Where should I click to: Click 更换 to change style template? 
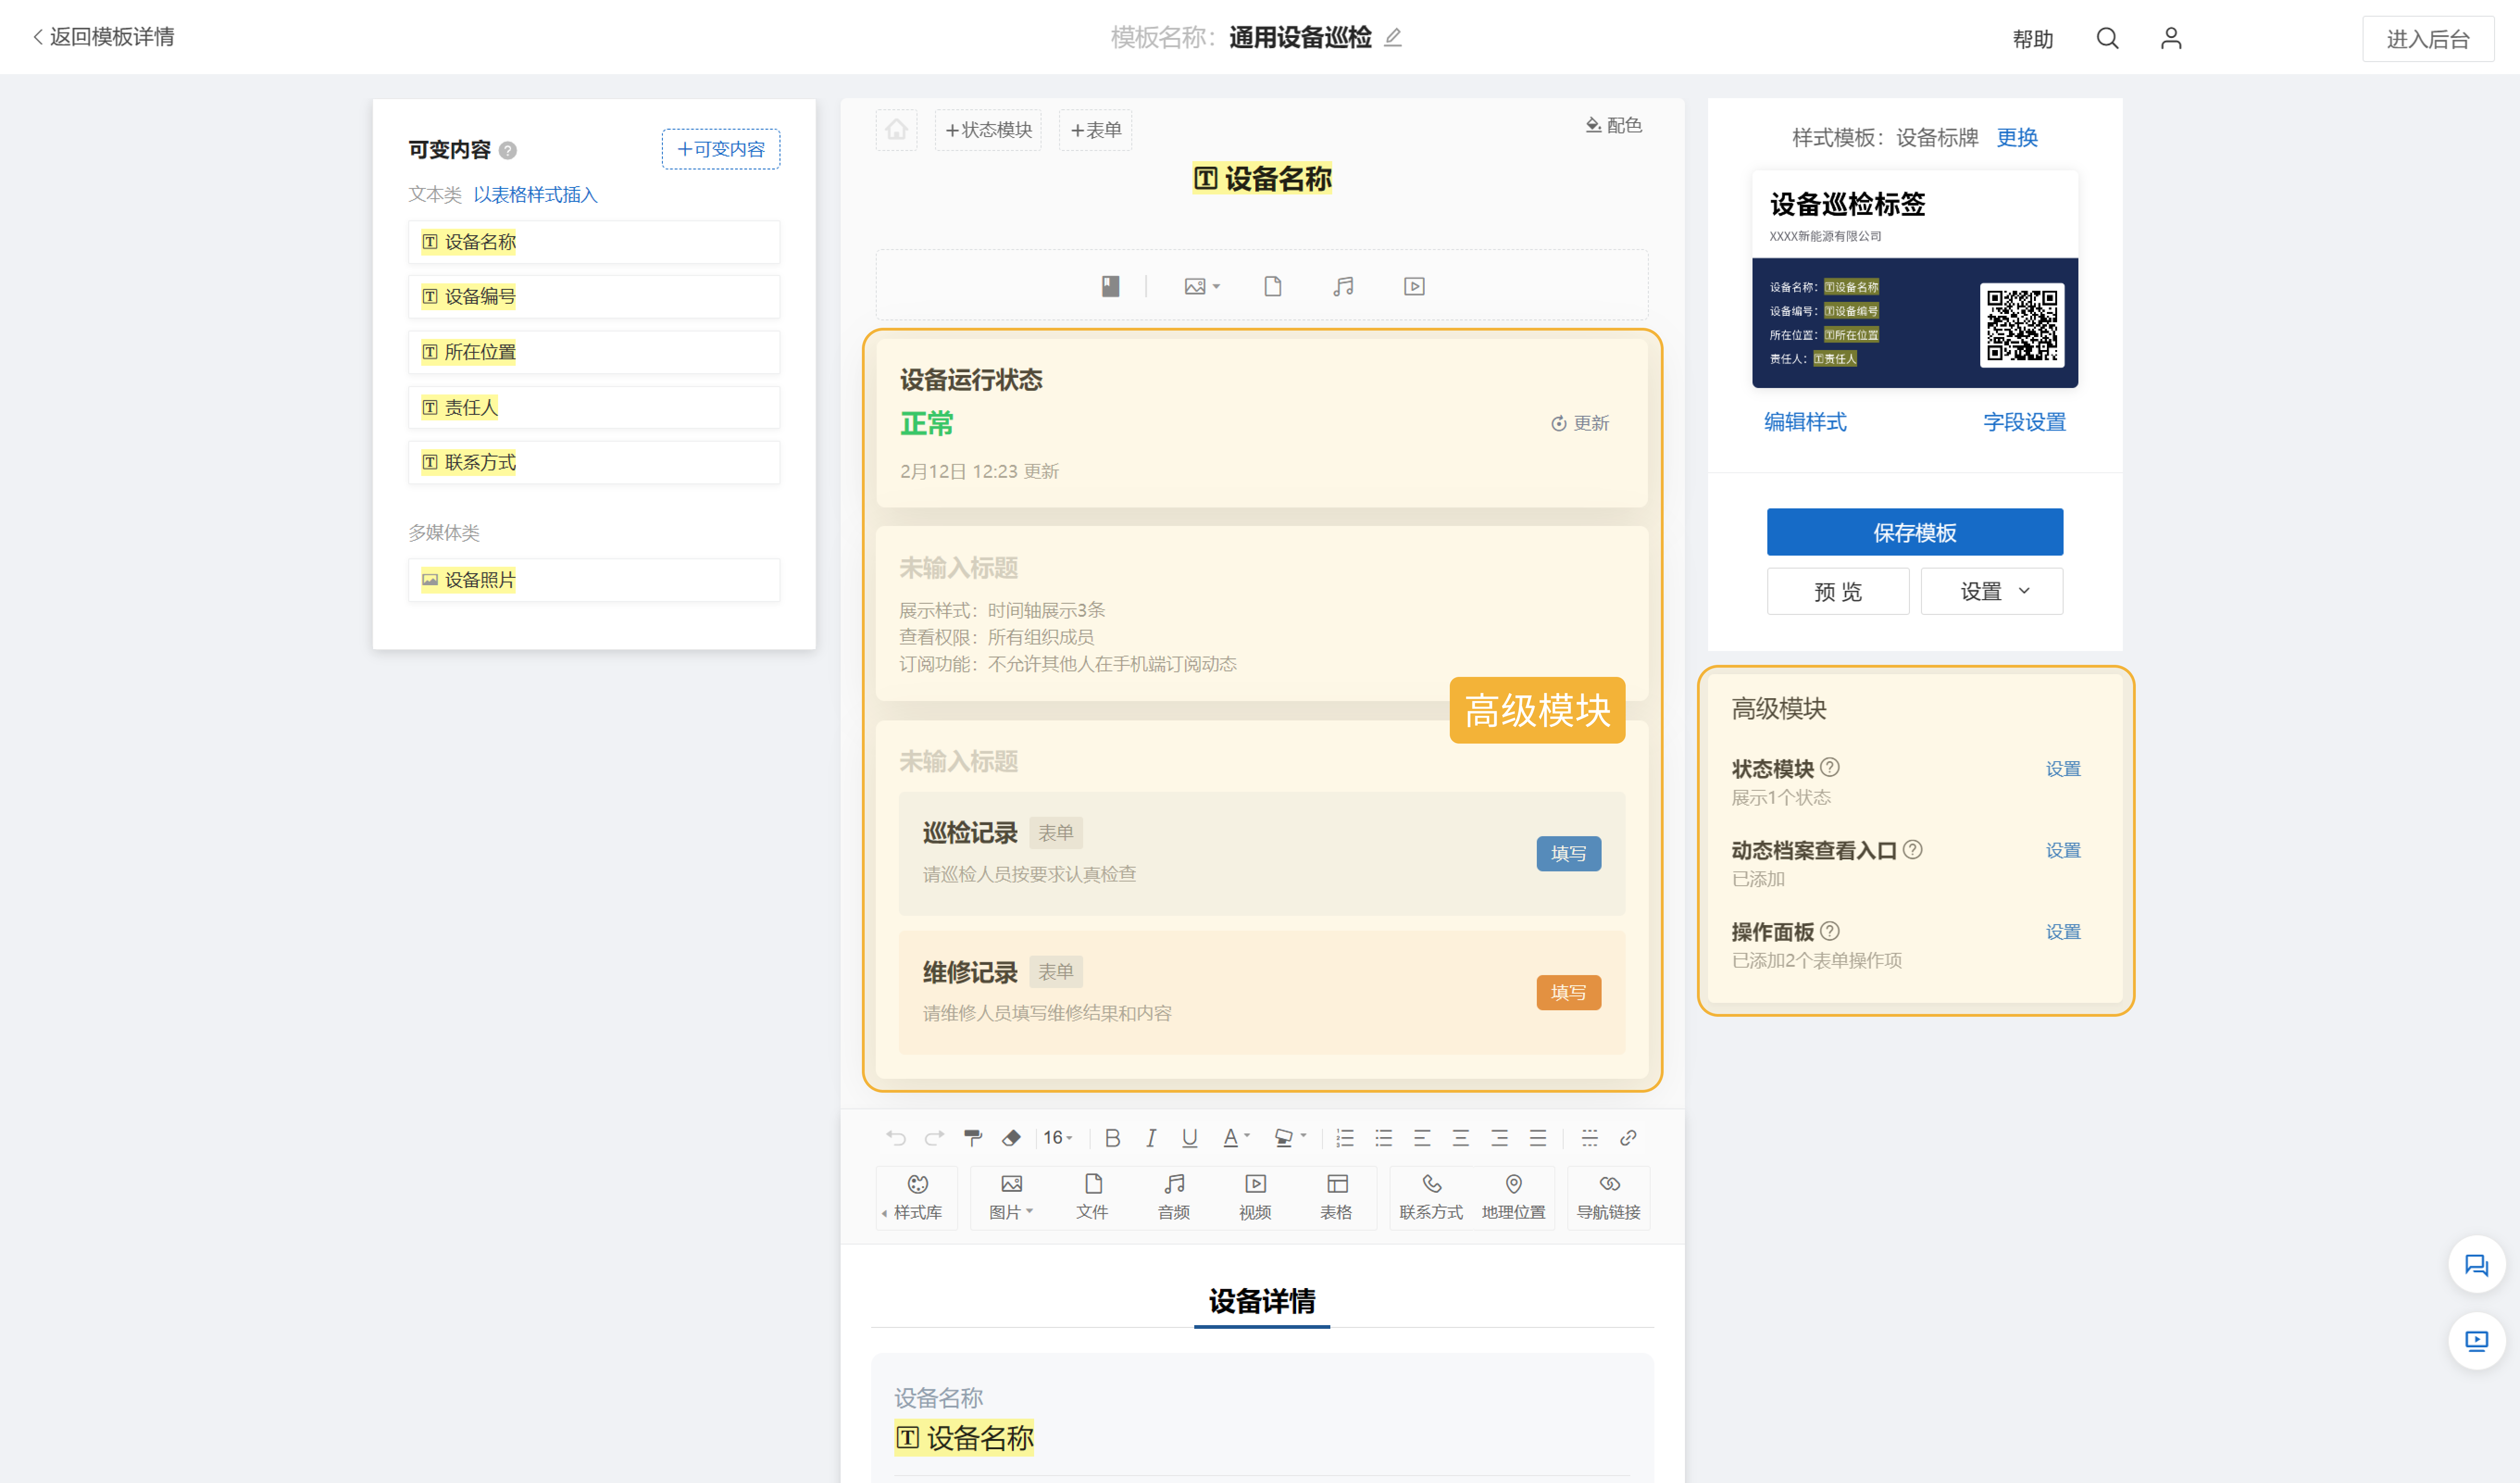pos(2016,138)
